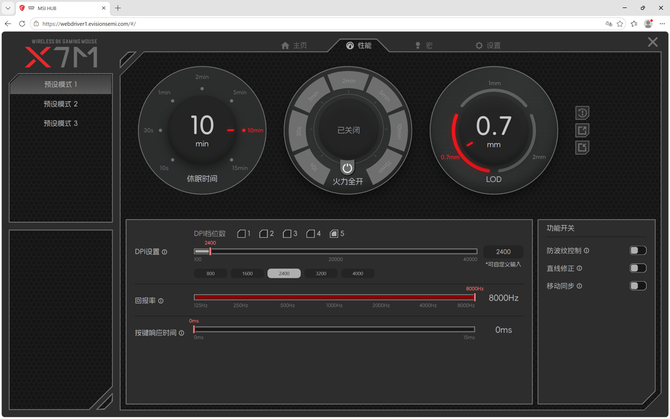Click the button response time slider track
Image resolution: width=670 pixels, height=419 pixels.
click(x=334, y=329)
